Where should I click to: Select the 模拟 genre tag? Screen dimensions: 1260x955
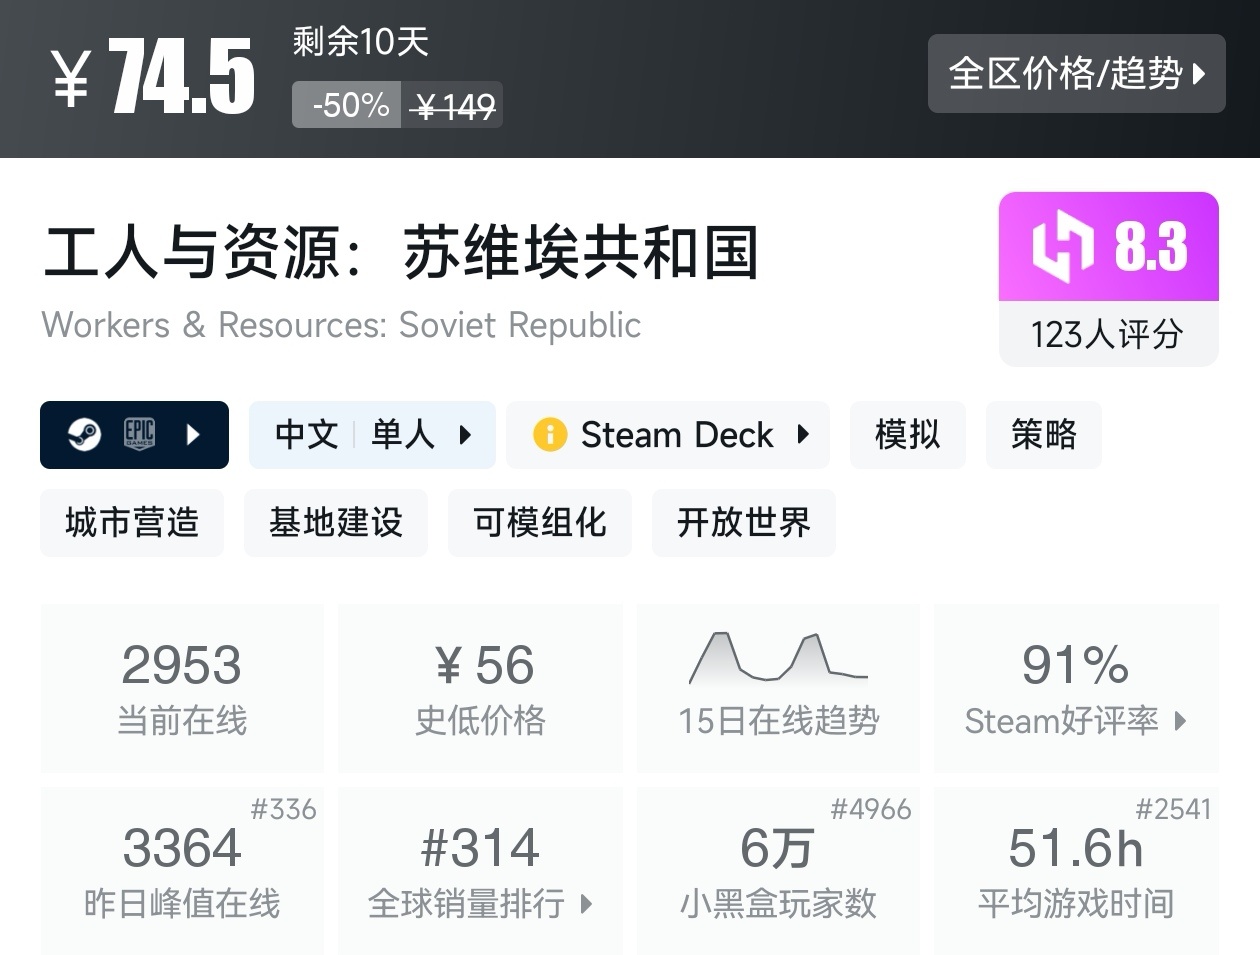pos(908,435)
